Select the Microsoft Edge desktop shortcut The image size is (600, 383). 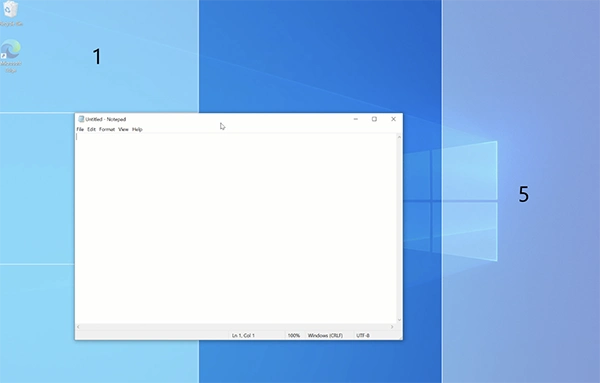[x=11, y=56]
